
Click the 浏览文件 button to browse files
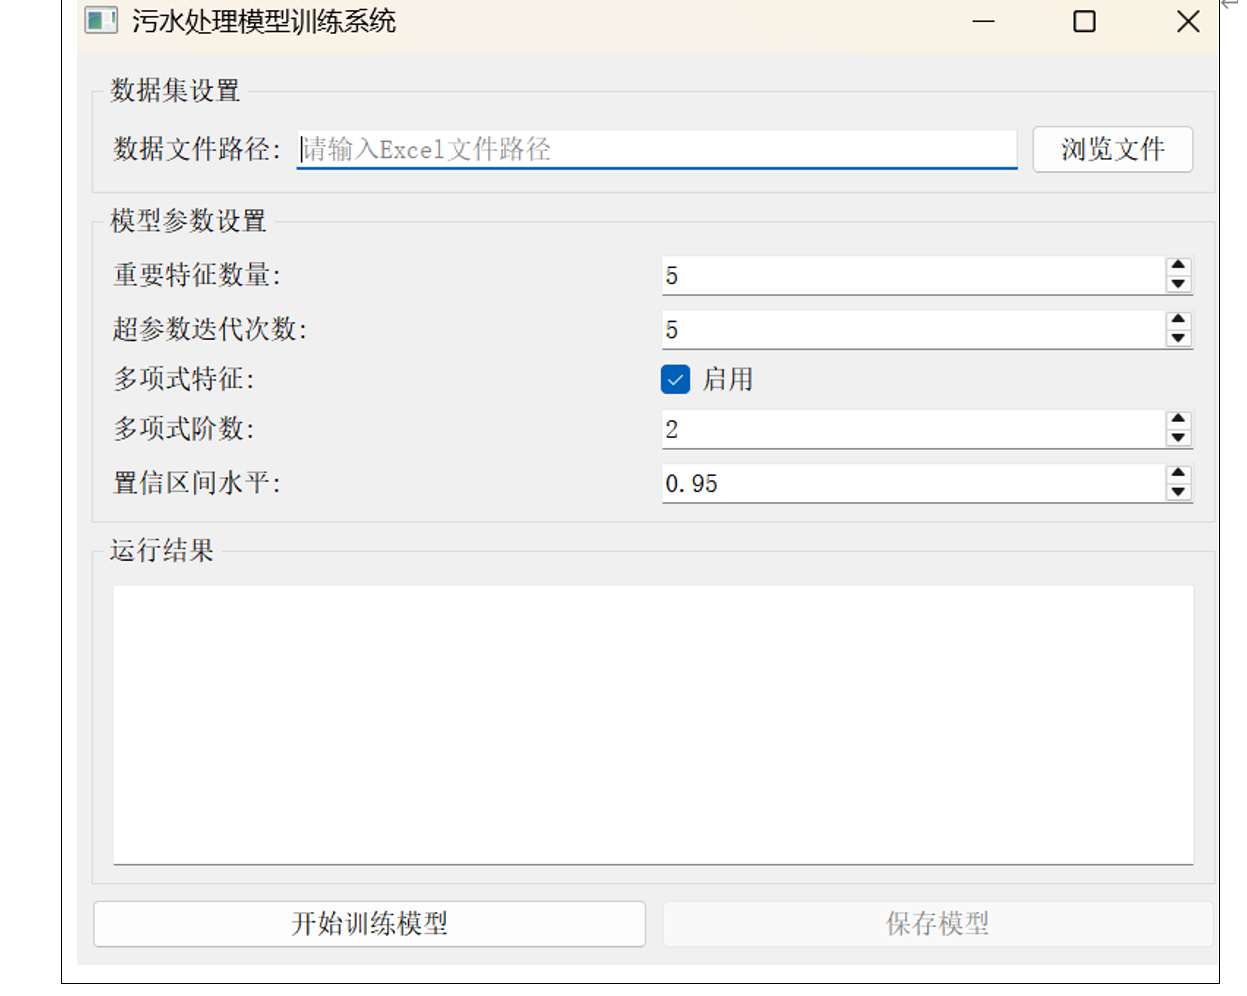tap(1112, 149)
